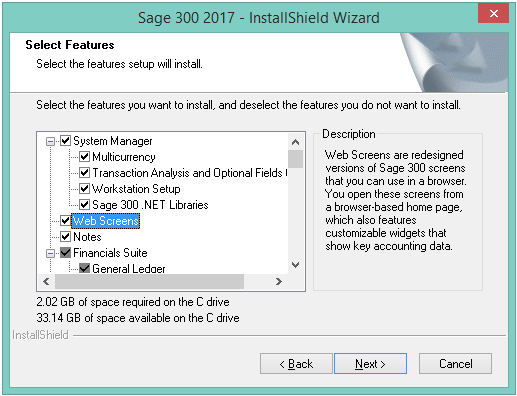Click the feature list scroll up arrow
This screenshot has height=396, width=517.
pyautogui.click(x=295, y=142)
